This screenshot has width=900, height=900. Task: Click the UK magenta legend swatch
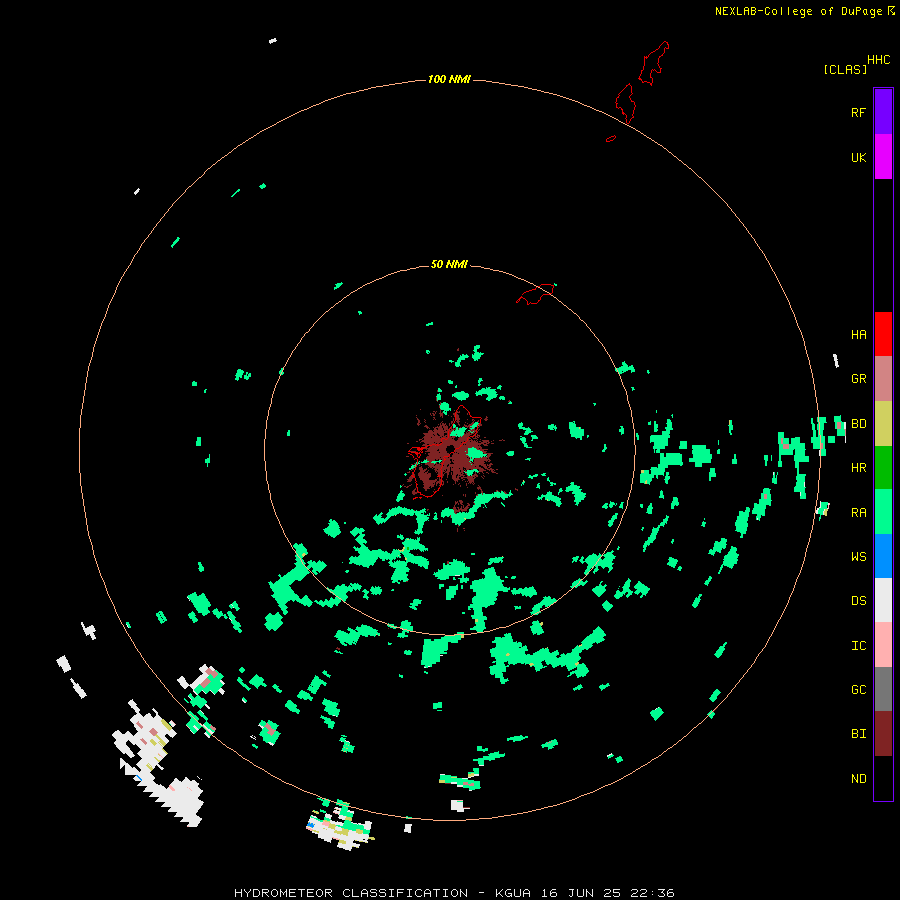click(883, 157)
